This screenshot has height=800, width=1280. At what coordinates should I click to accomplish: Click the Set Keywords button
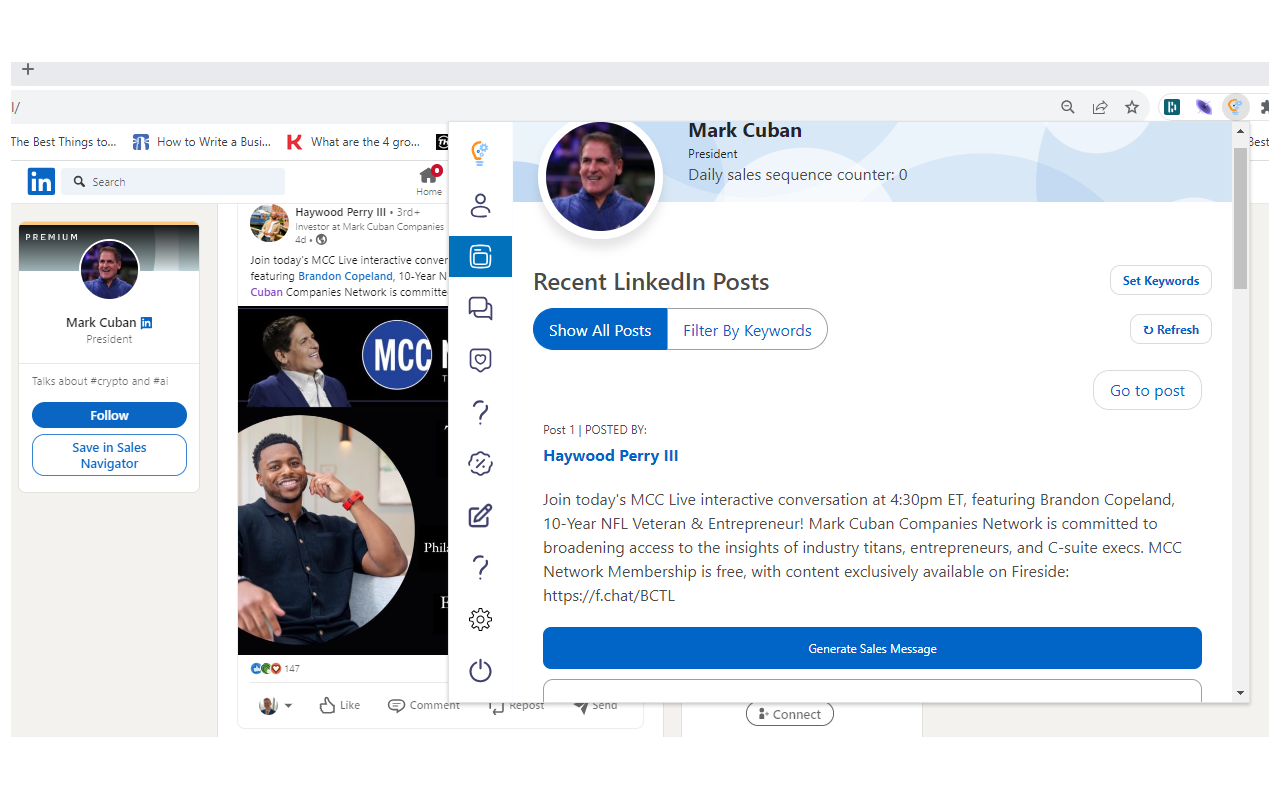[1160, 281]
